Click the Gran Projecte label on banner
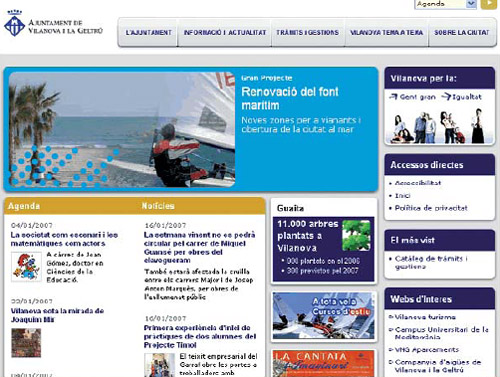This screenshot has width=500, height=377. pyautogui.click(x=267, y=78)
